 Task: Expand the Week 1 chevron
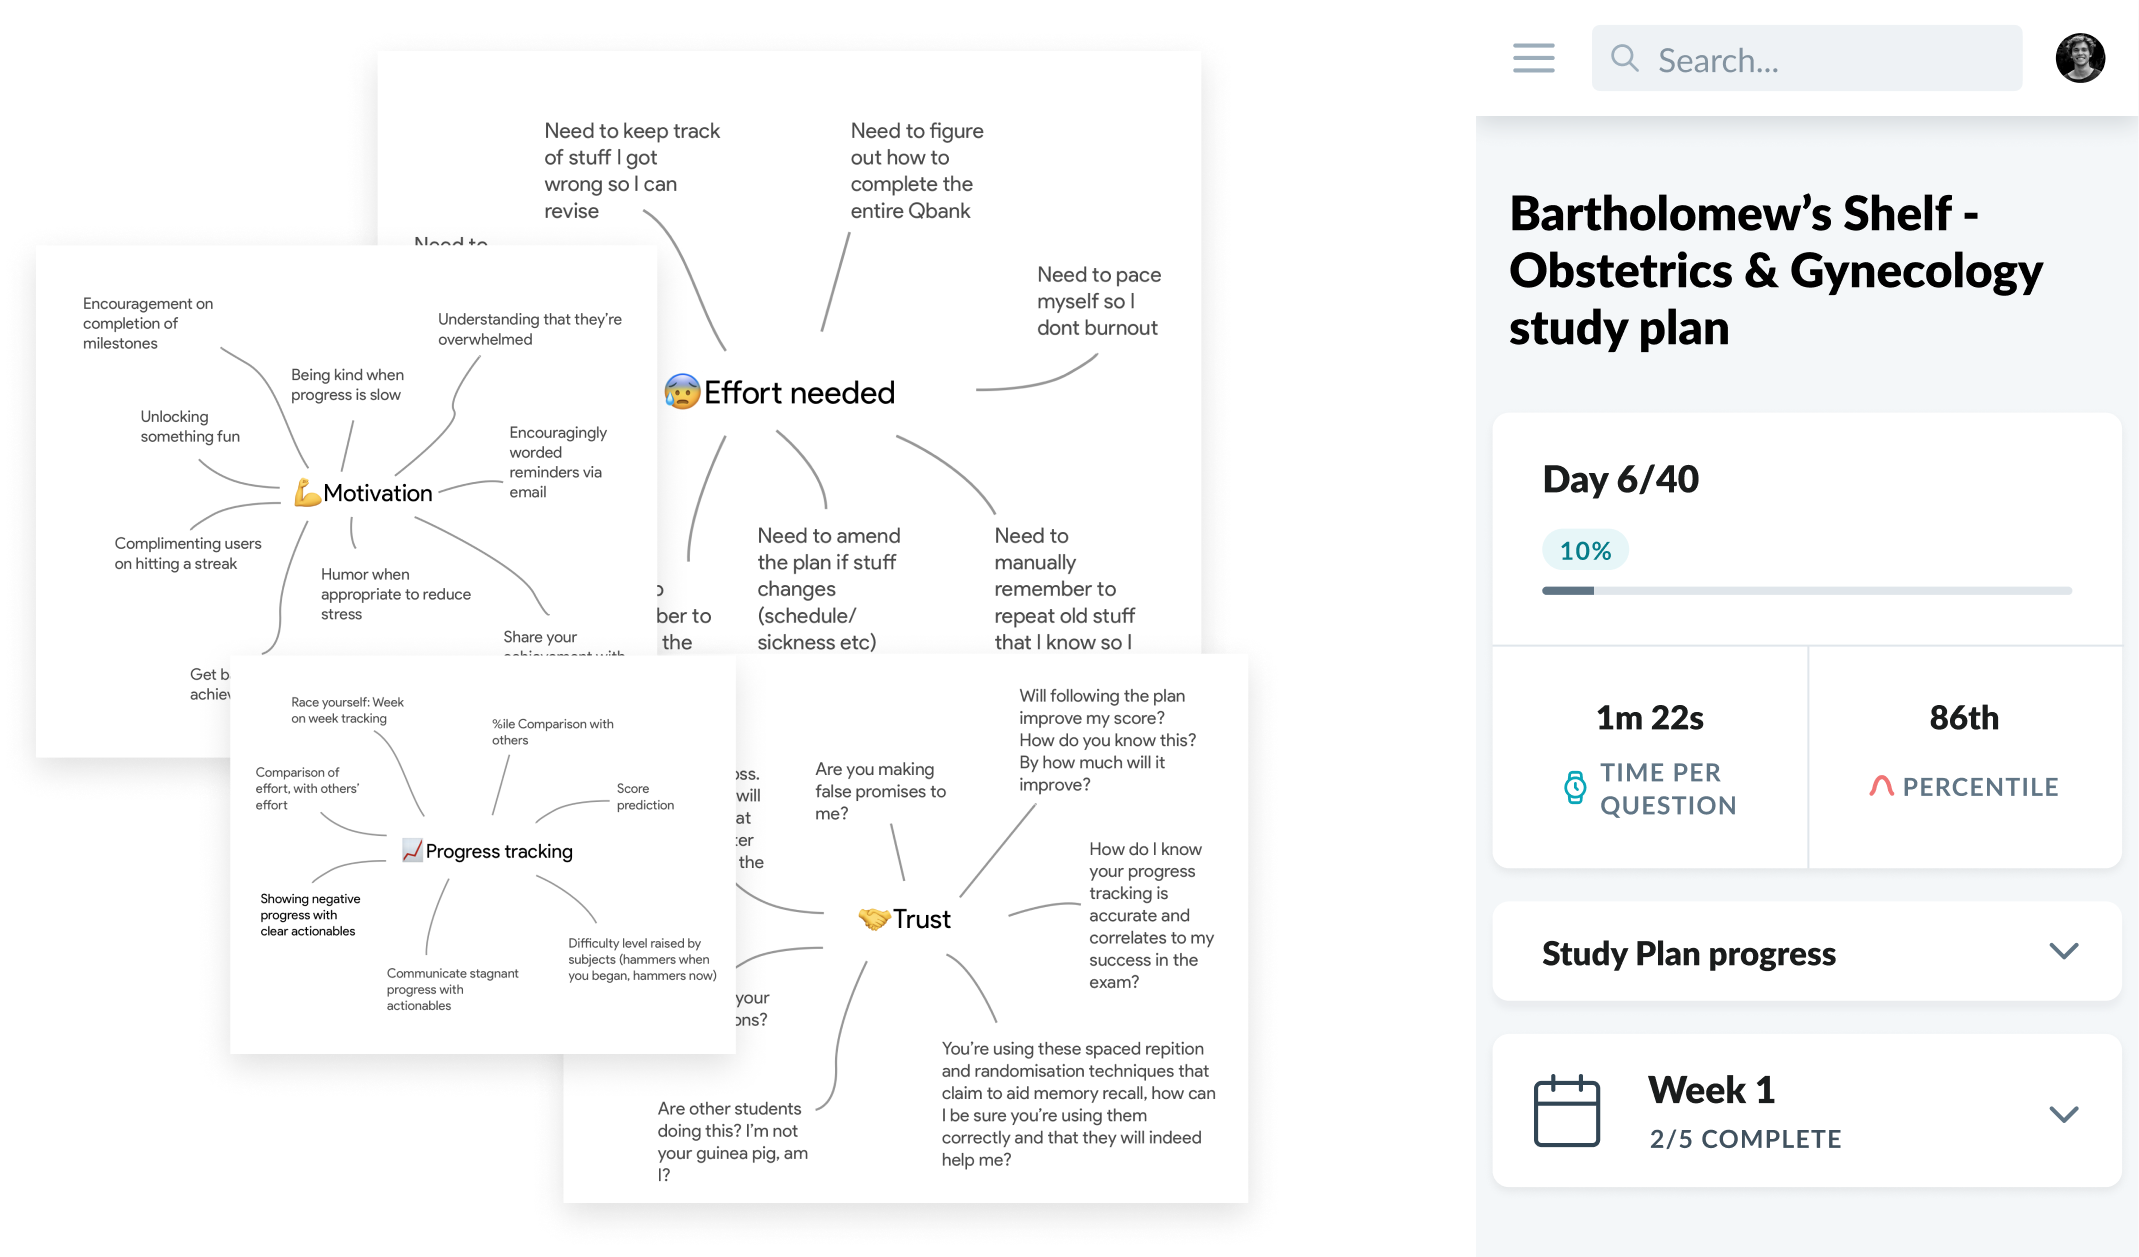[2064, 1113]
